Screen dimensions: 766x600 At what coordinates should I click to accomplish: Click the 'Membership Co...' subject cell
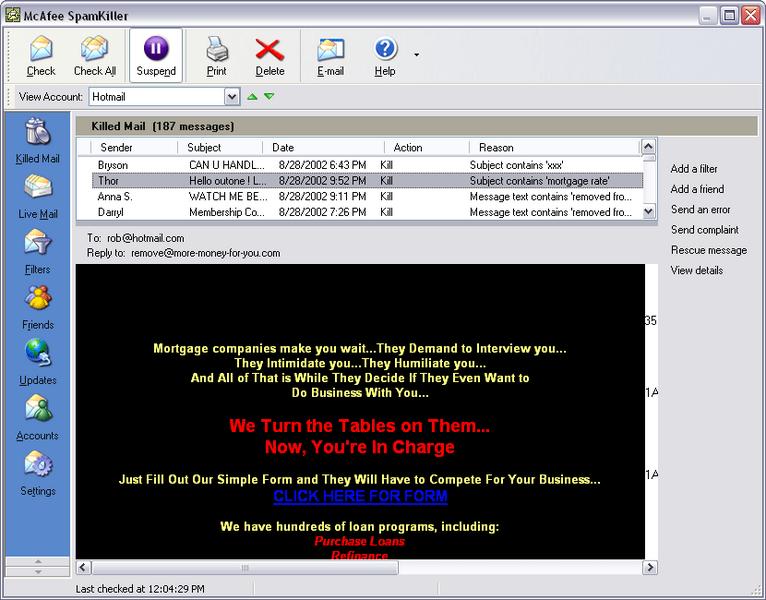(227, 212)
